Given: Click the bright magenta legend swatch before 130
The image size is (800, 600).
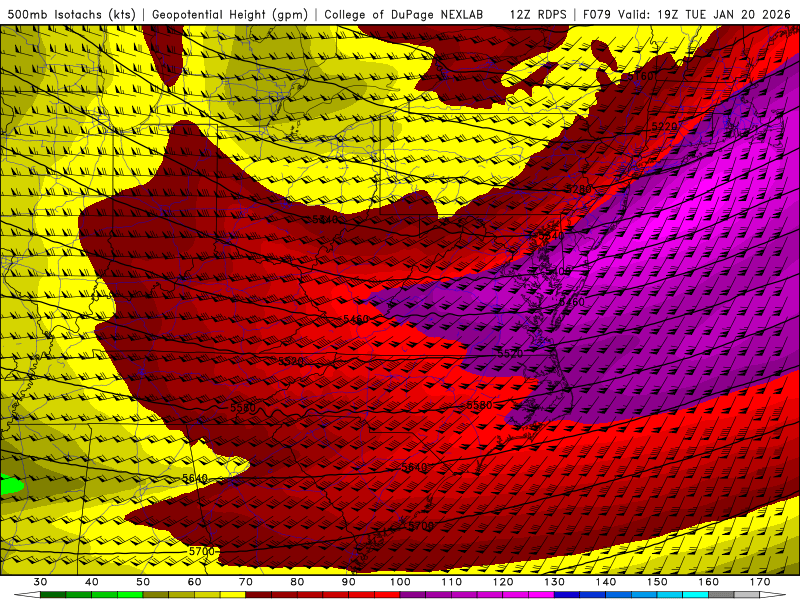Looking at the screenshot, I should [x=542, y=596].
